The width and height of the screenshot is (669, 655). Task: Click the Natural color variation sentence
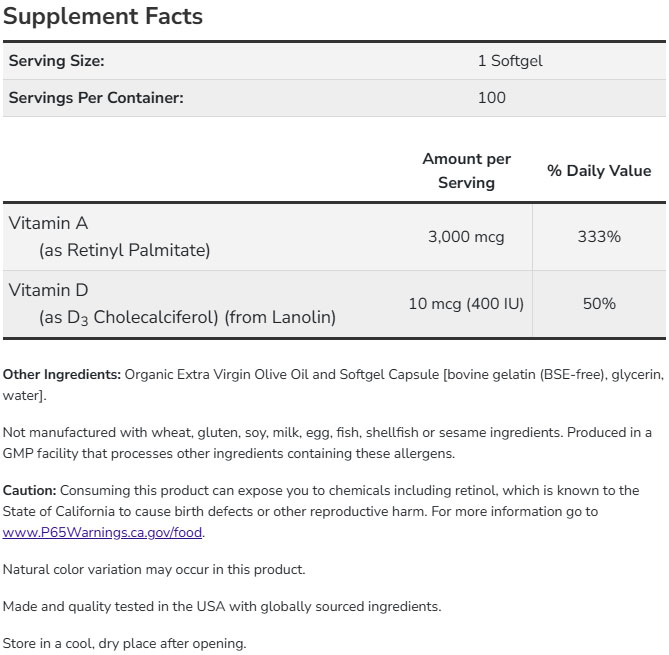pos(154,569)
